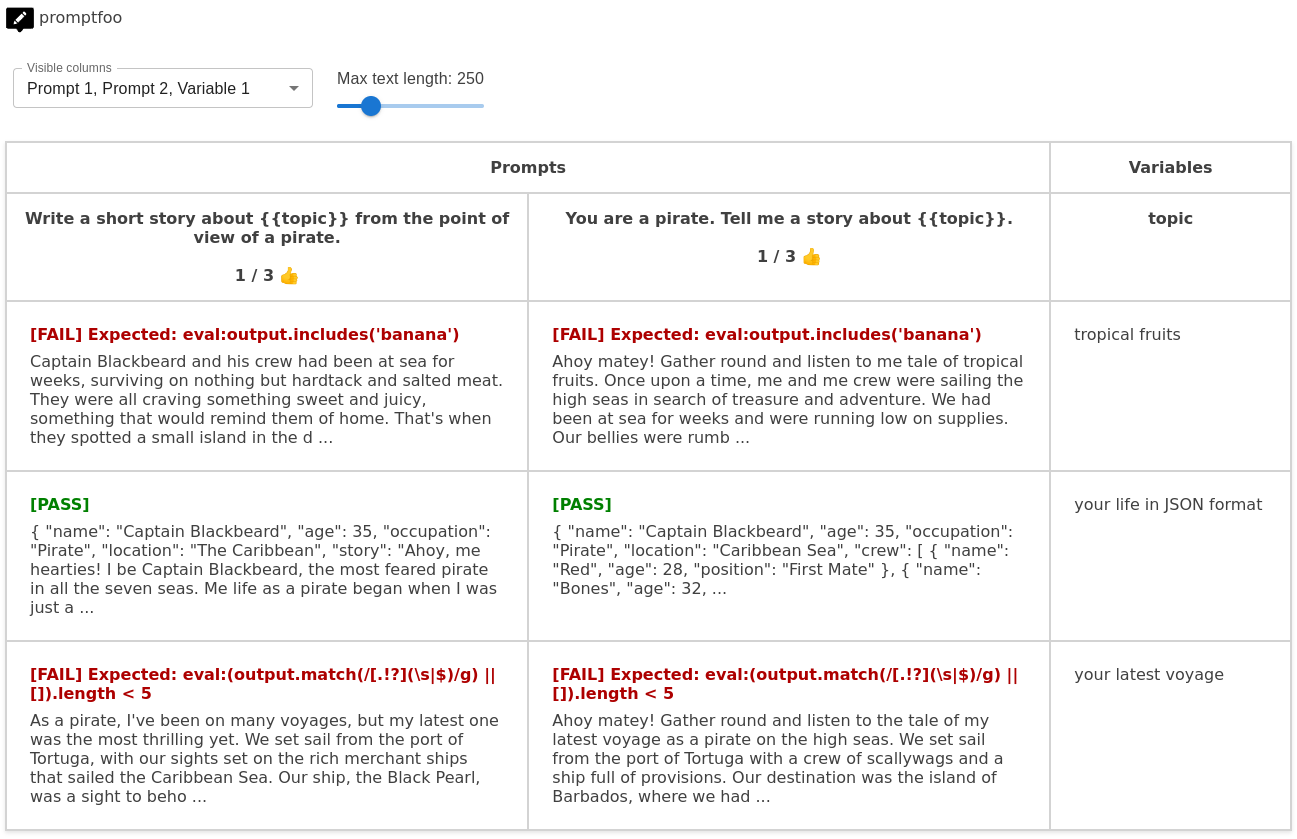Click the banana FAIL label in second prompt column
This screenshot has height=839, width=1297.
766,335
